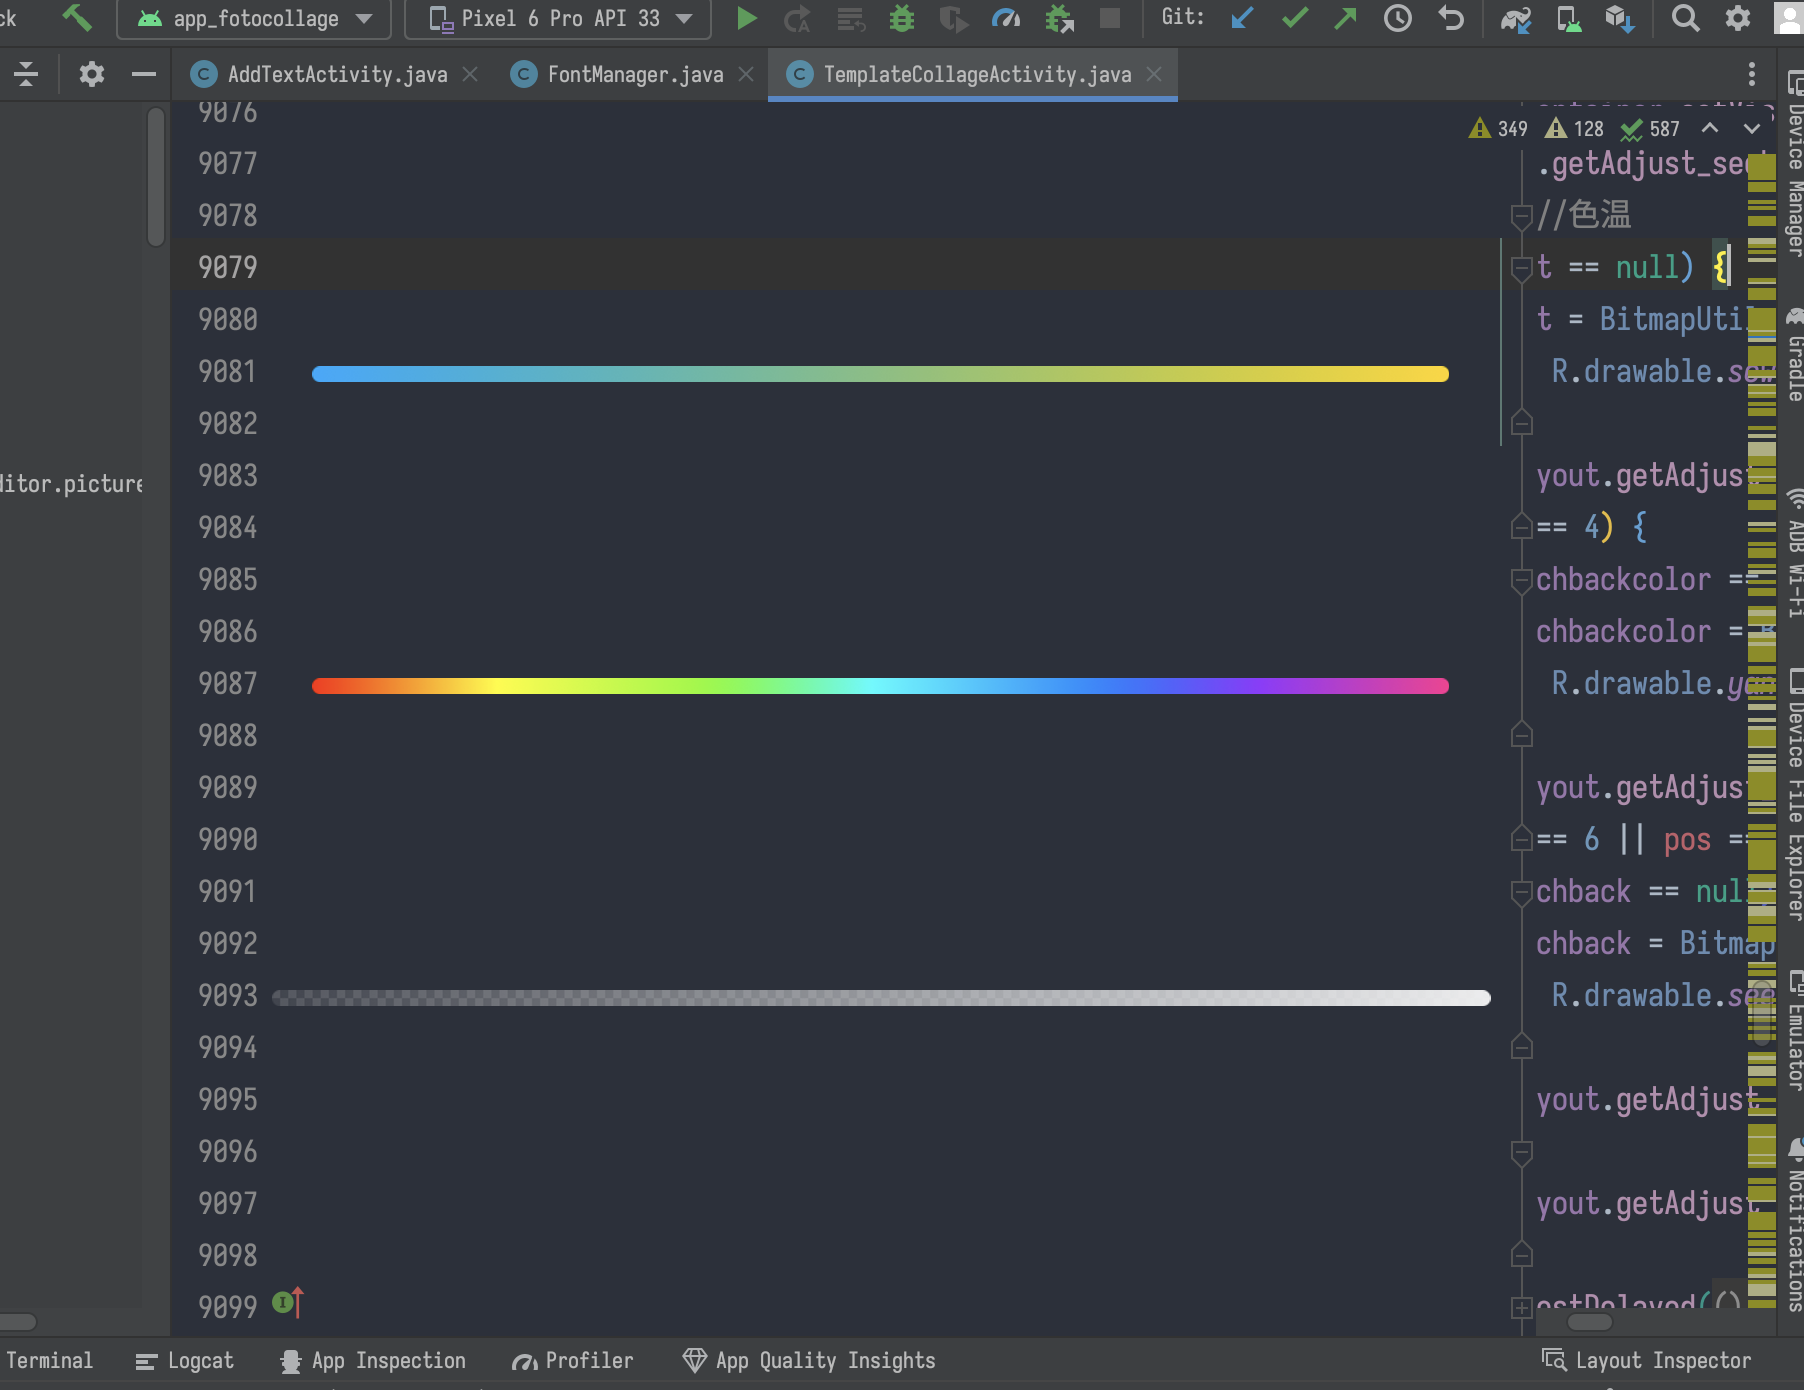Jump to the next highlighted error arrow
Image resolution: width=1804 pixels, height=1390 pixels.
click(1751, 129)
